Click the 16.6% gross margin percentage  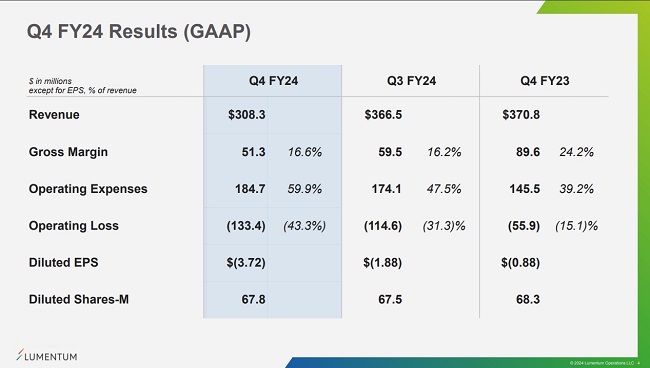tap(305, 152)
